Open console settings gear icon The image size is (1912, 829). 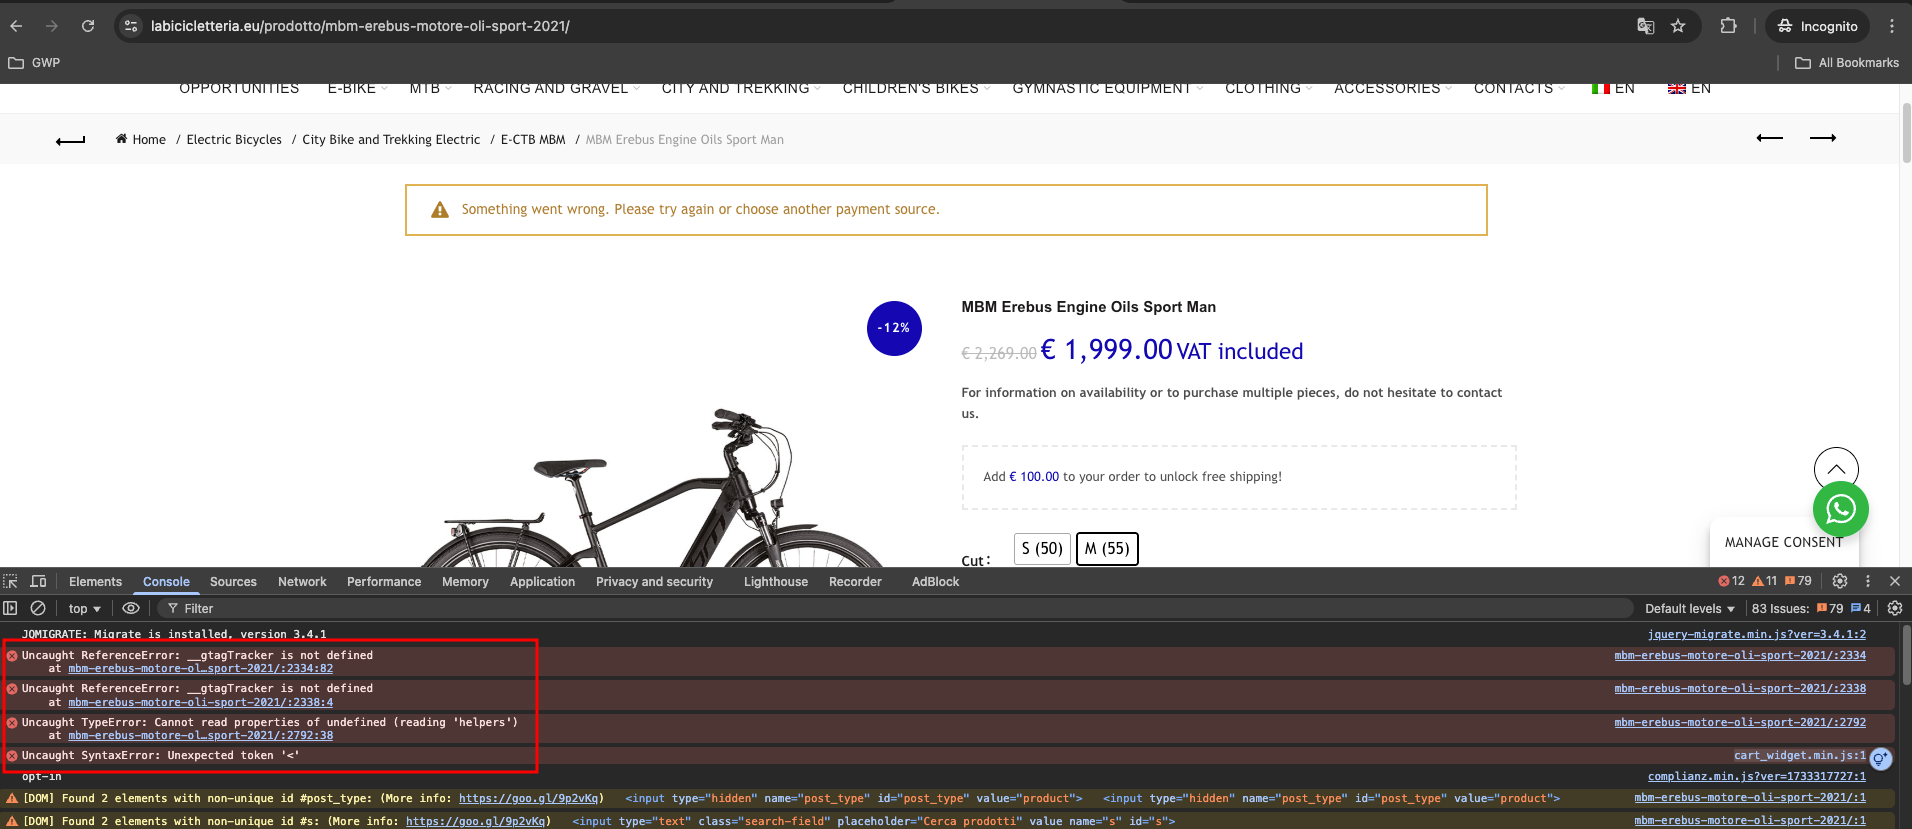pyautogui.click(x=1894, y=608)
